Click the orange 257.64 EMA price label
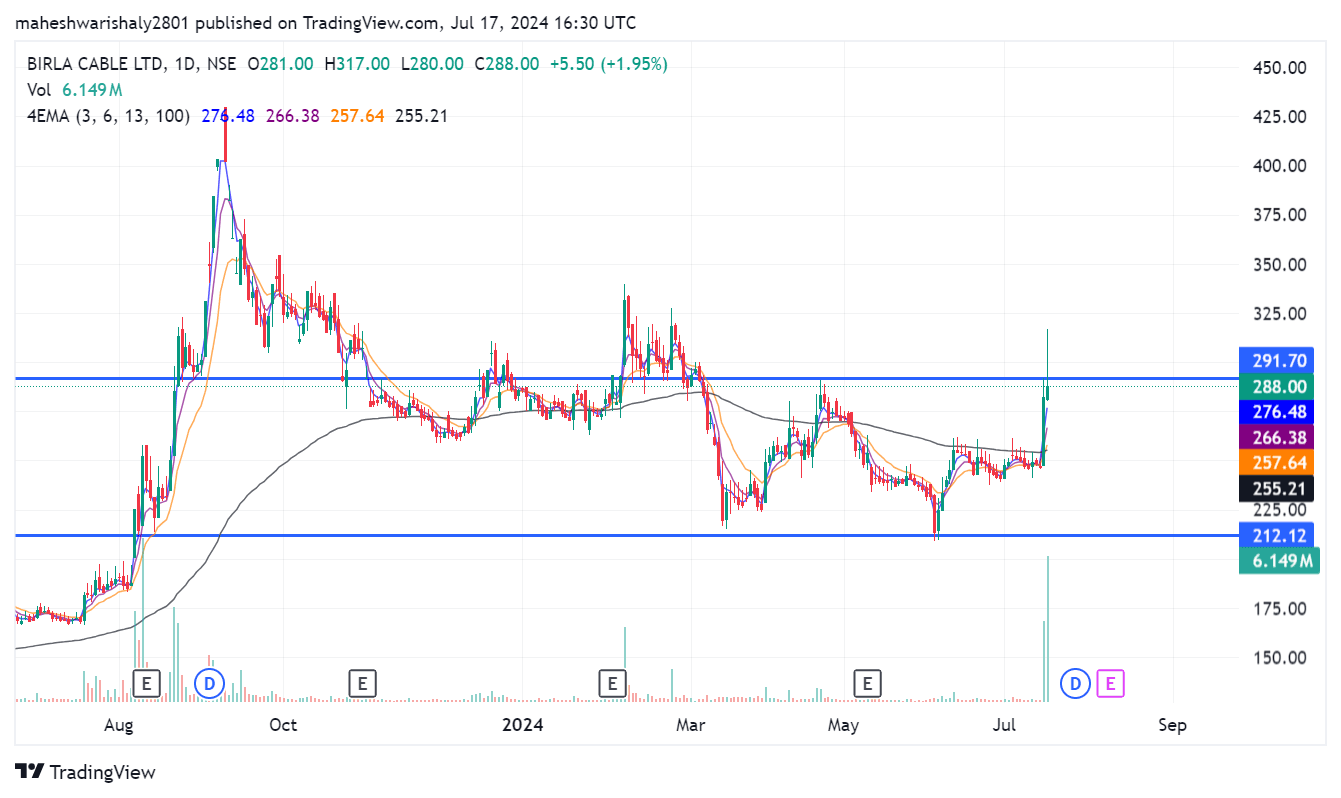This screenshot has width=1341, height=798. point(1279,463)
